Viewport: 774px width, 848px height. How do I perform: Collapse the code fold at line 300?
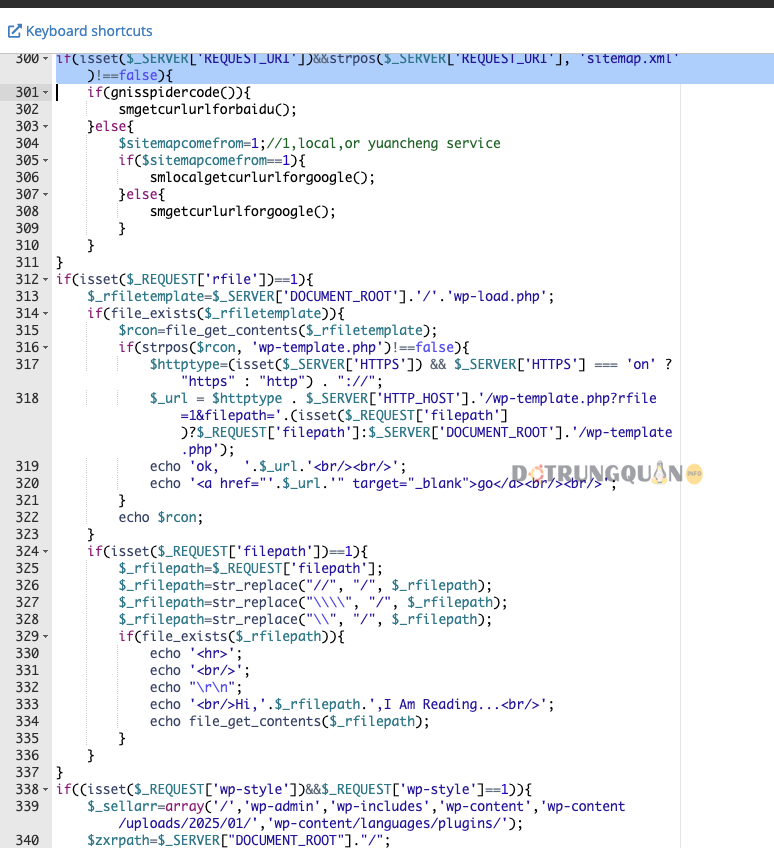45,58
